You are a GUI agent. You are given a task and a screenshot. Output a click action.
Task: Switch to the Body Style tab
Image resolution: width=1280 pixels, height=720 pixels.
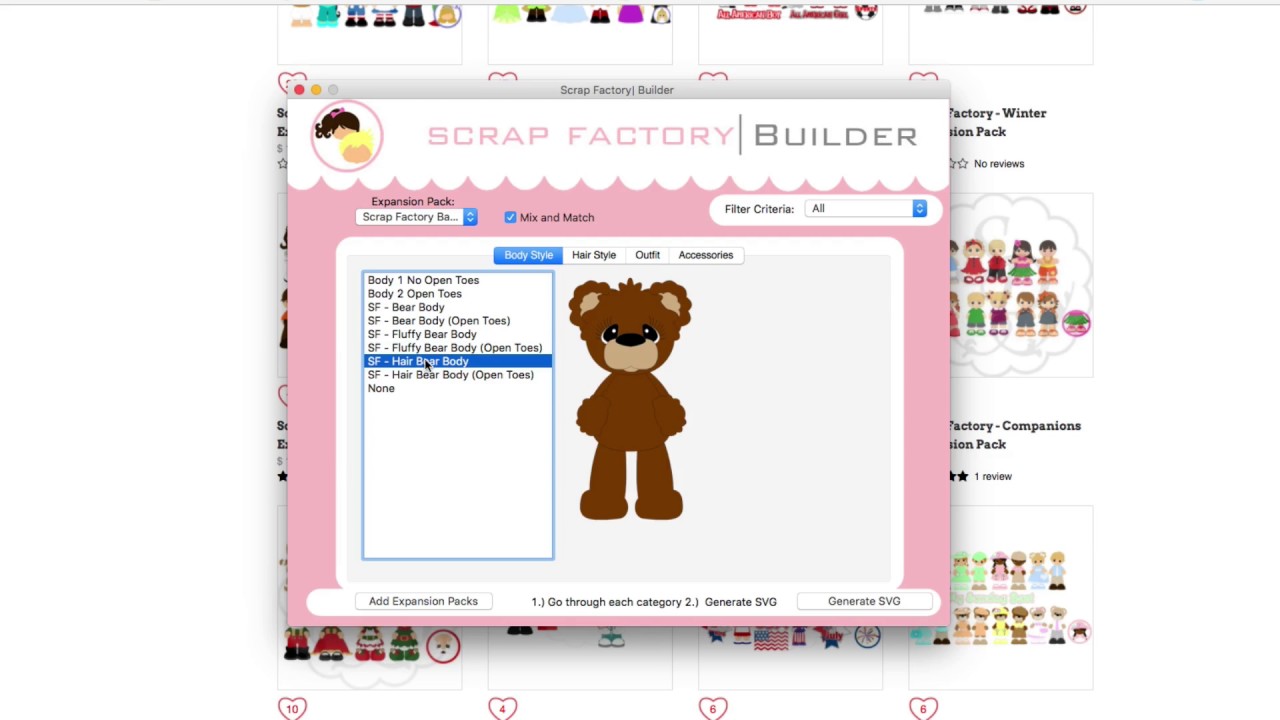528,255
